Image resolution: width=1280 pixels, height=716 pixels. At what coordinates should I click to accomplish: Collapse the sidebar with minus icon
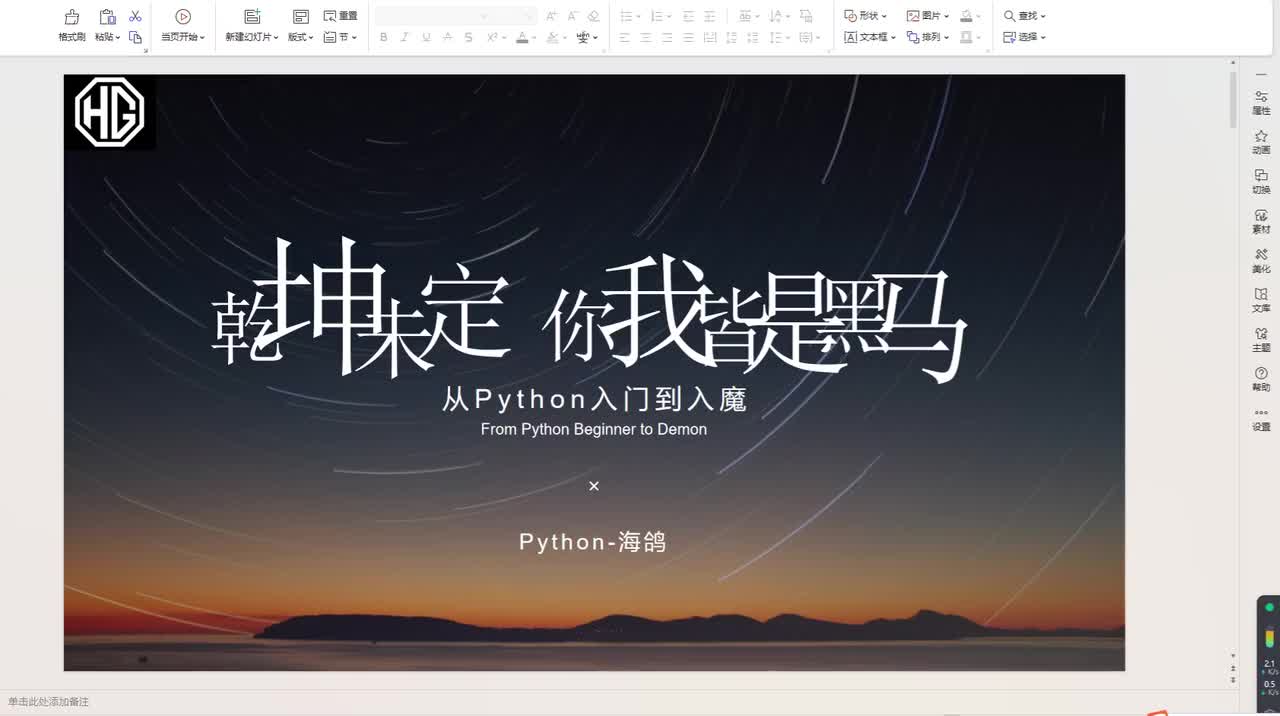coord(1261,75)
